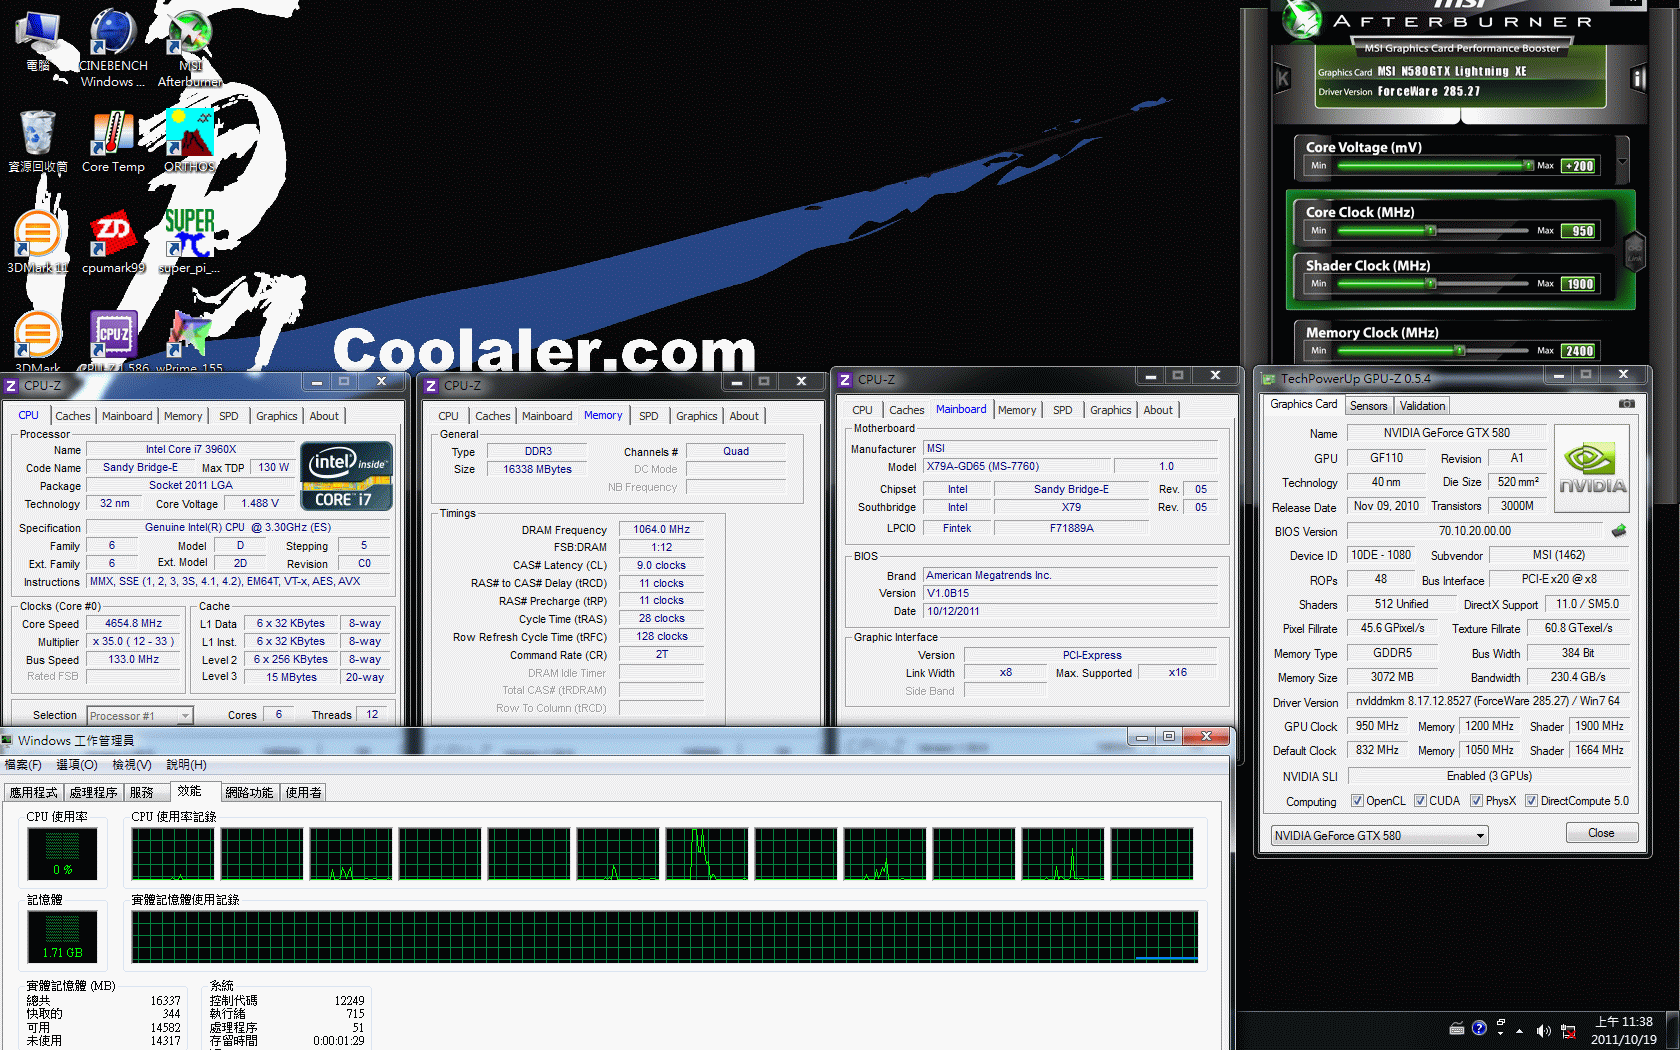
Task: Open Processor #1 selection dropdown in CPU-Z
Action: [139, 716]
